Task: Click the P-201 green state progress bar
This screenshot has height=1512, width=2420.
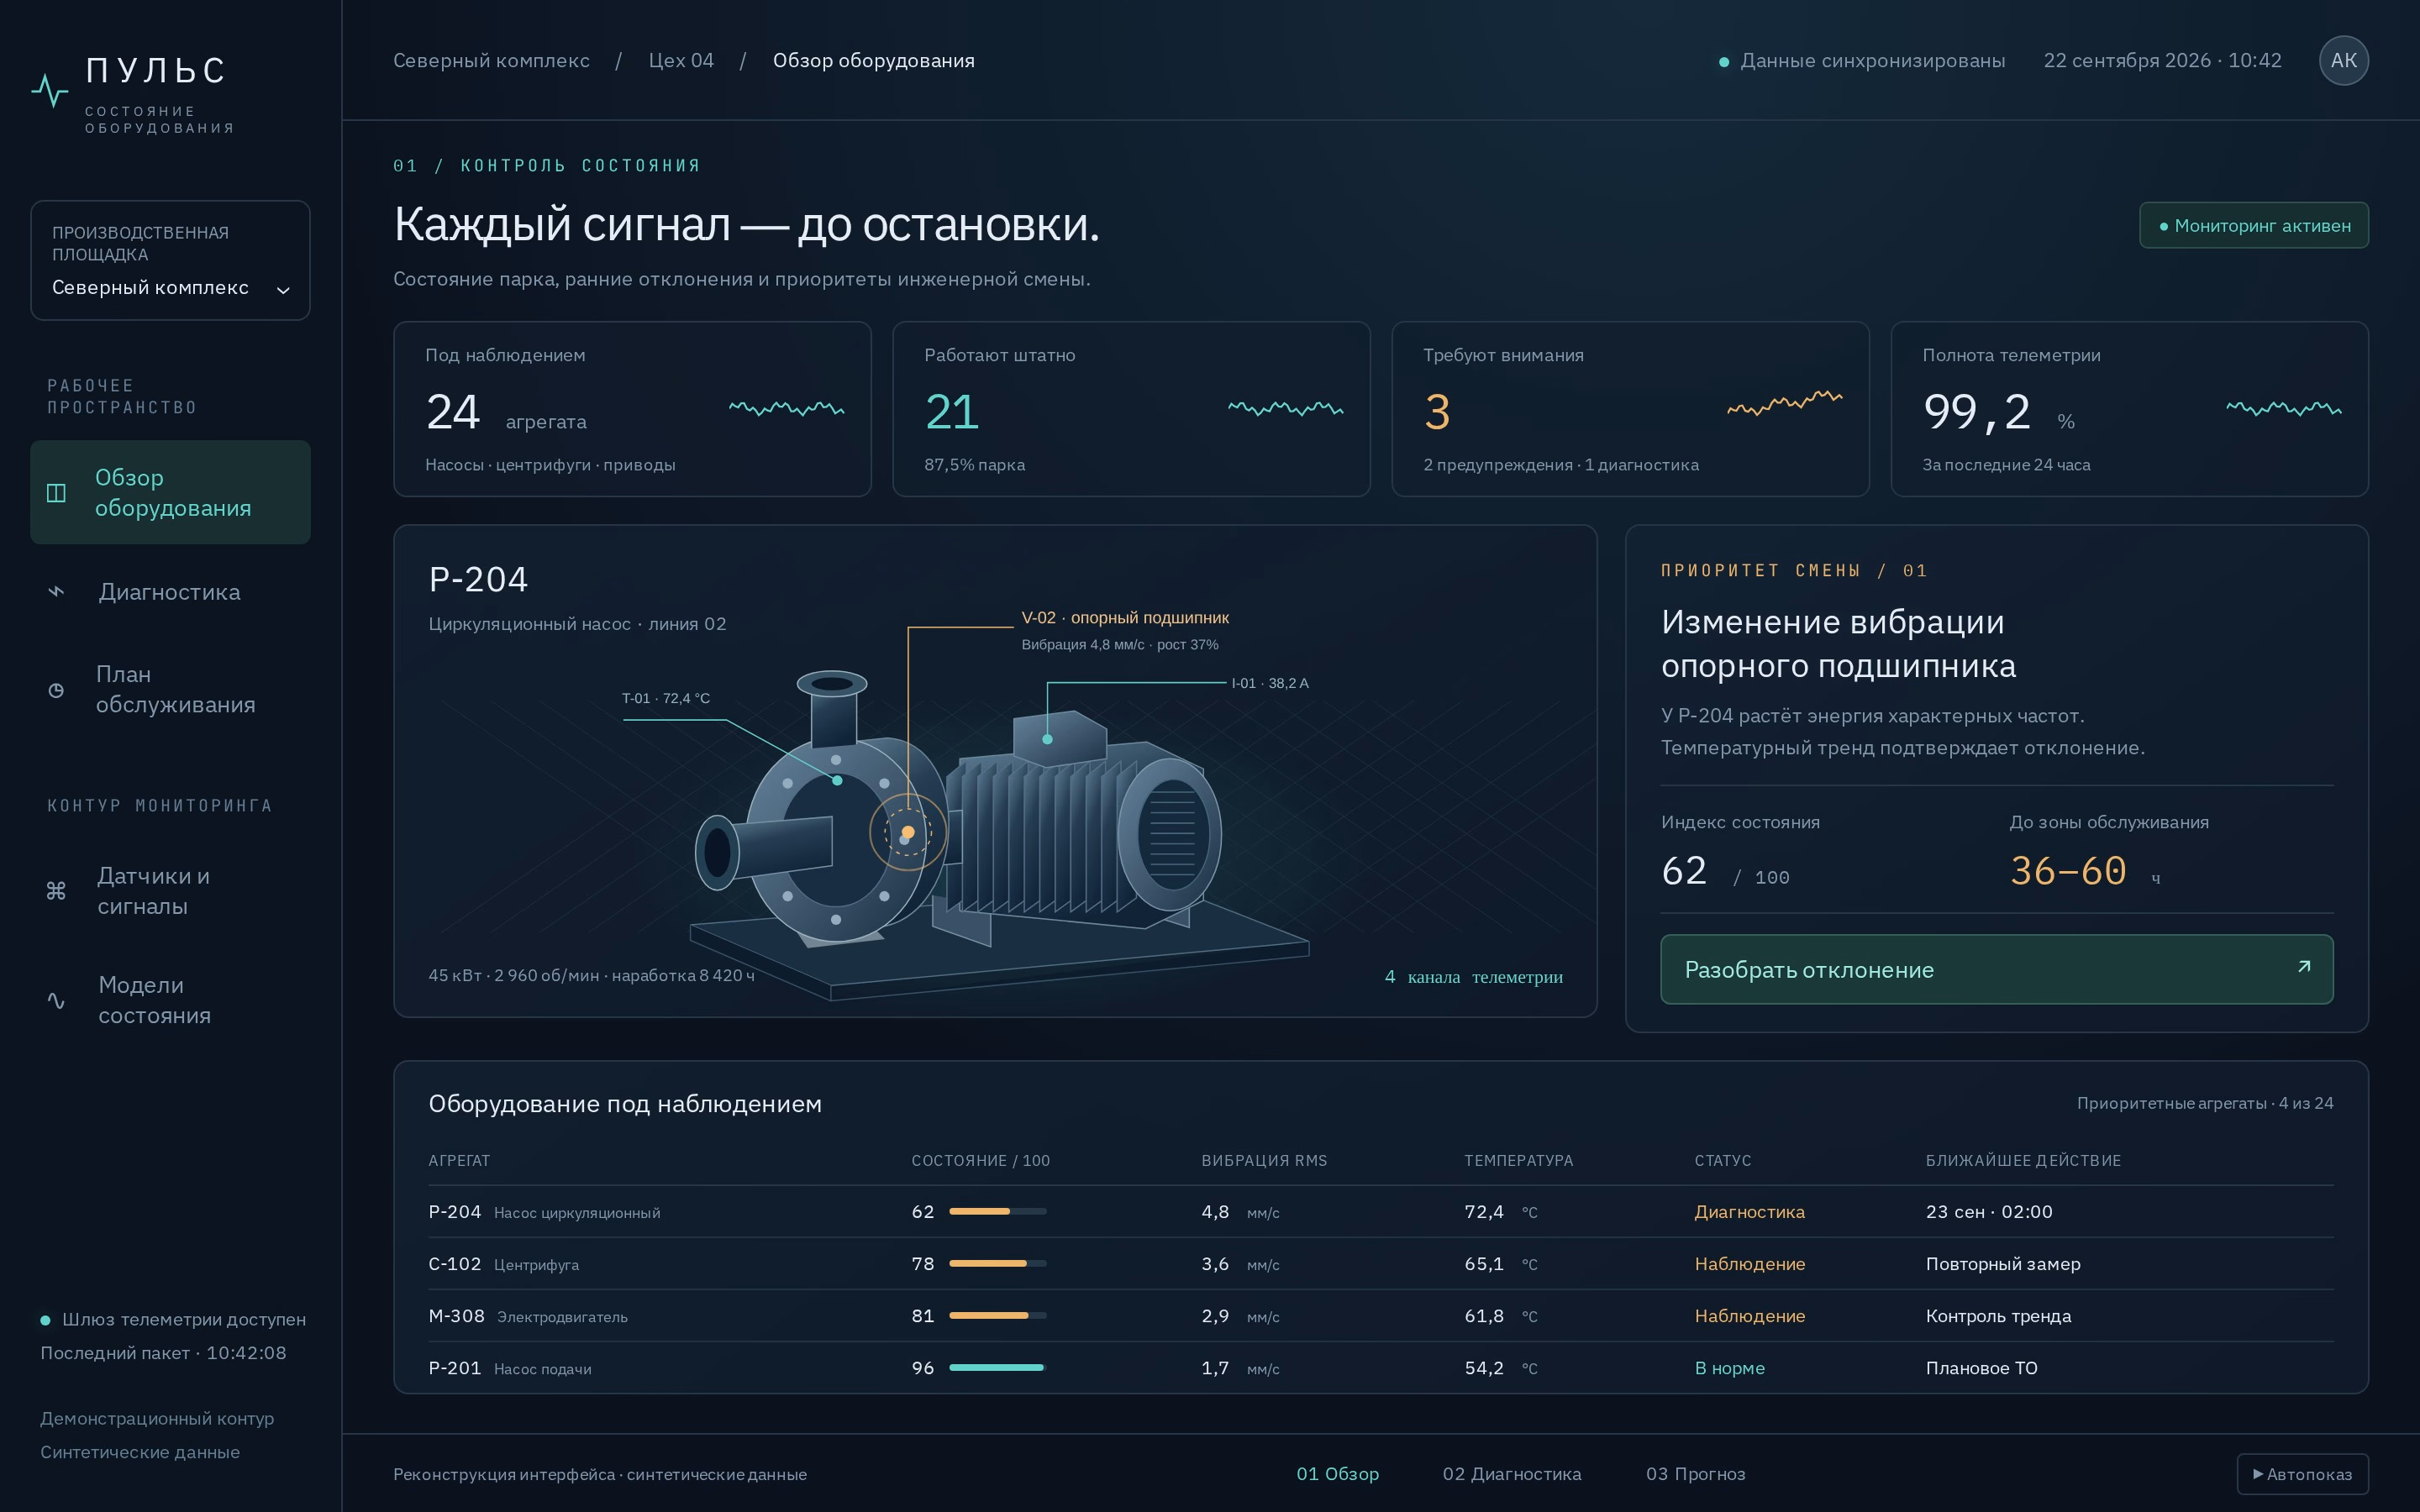Action: 997,1367
